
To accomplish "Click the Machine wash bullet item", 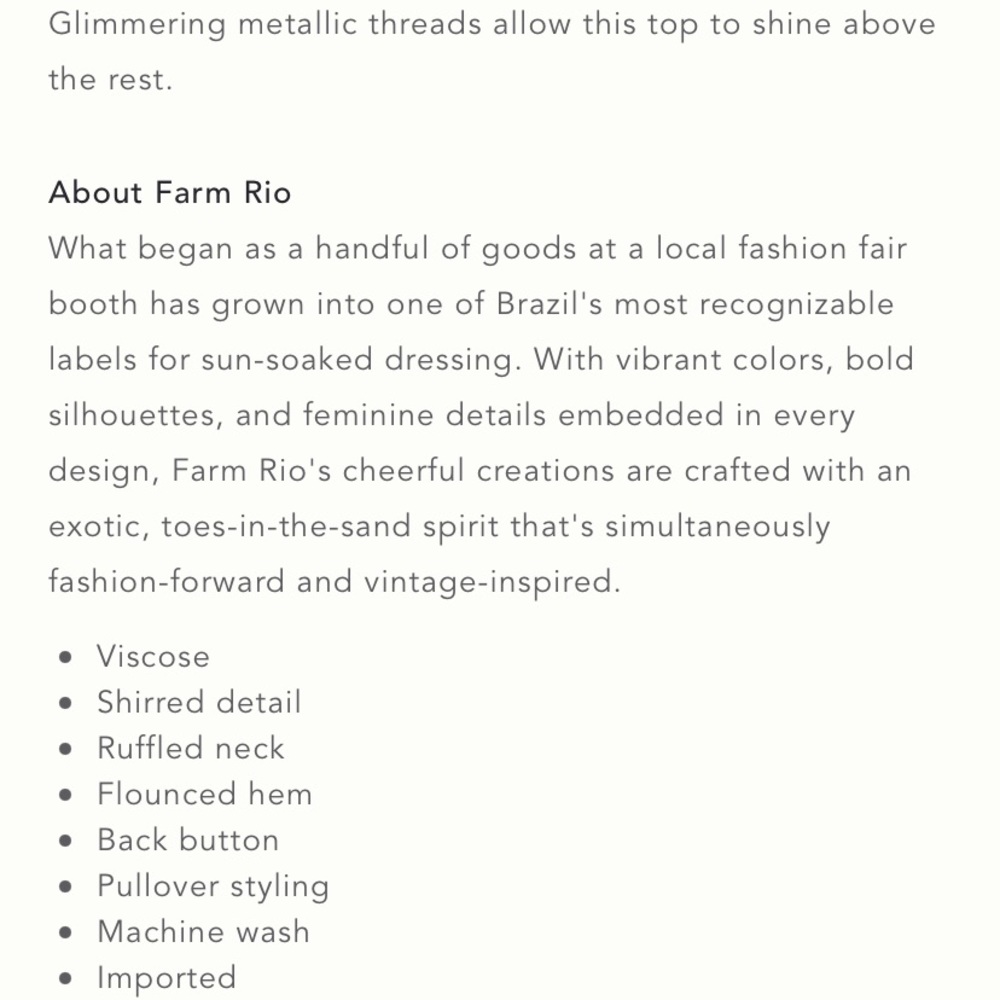I will 203,932.
